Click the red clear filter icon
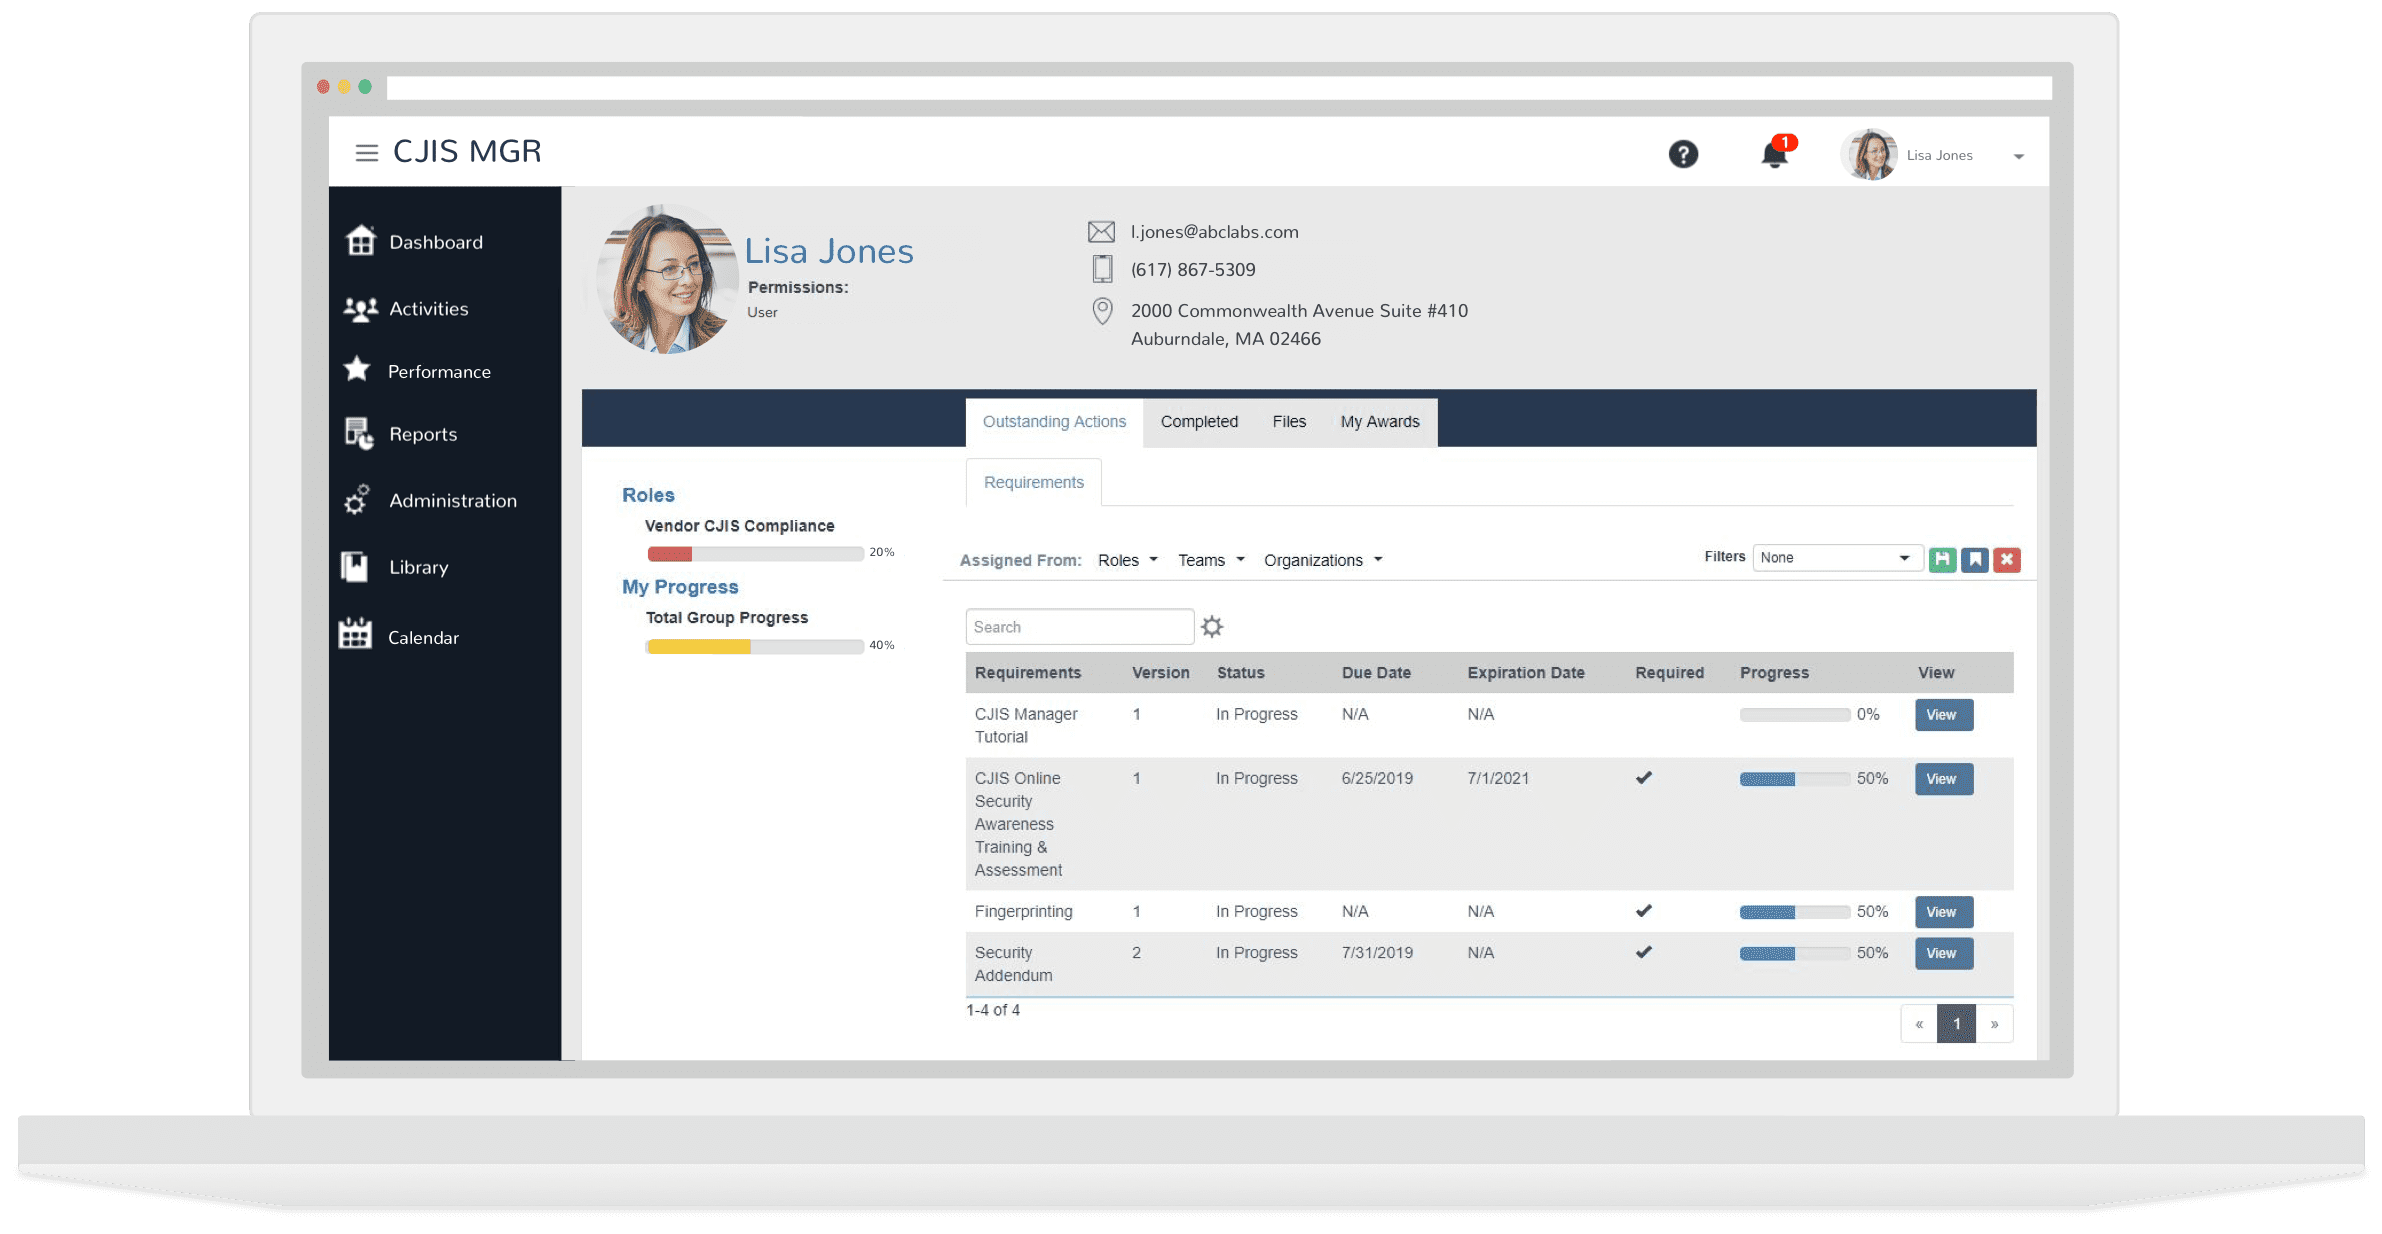This screenshot has height=1234, width=2382. coord(2007,560)
